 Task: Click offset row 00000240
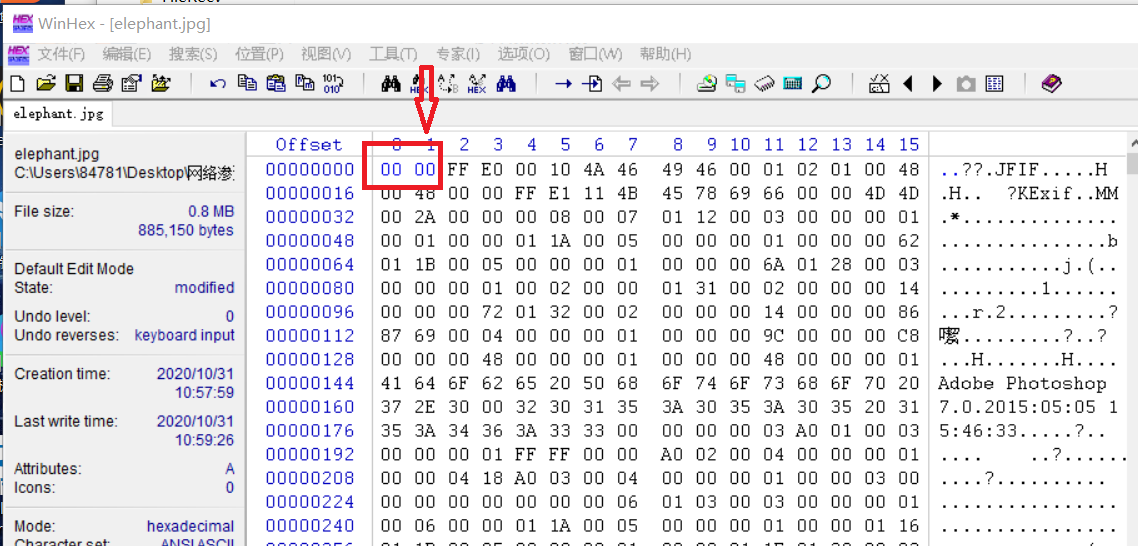coord(310,525)
